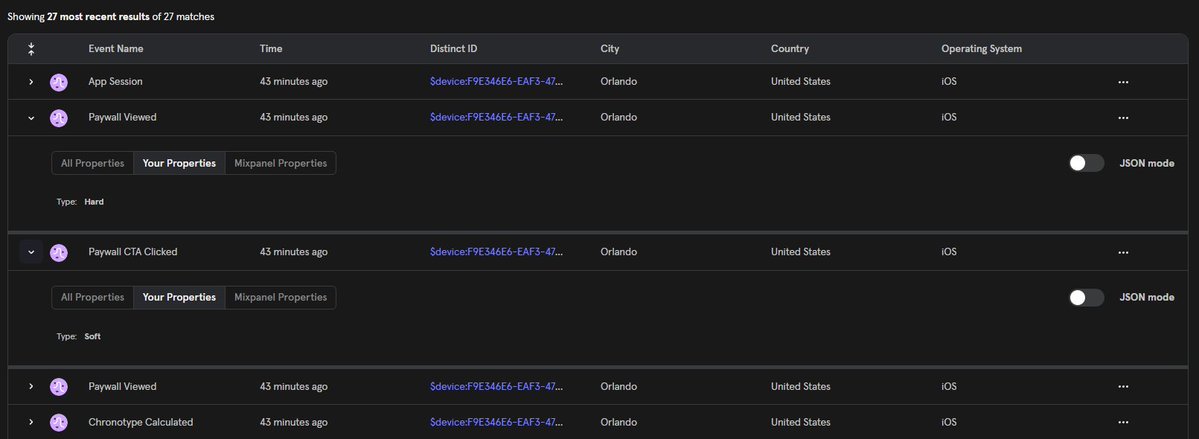Select Your Properties tab under Paywall CTA Clicked

click(179, 298)
